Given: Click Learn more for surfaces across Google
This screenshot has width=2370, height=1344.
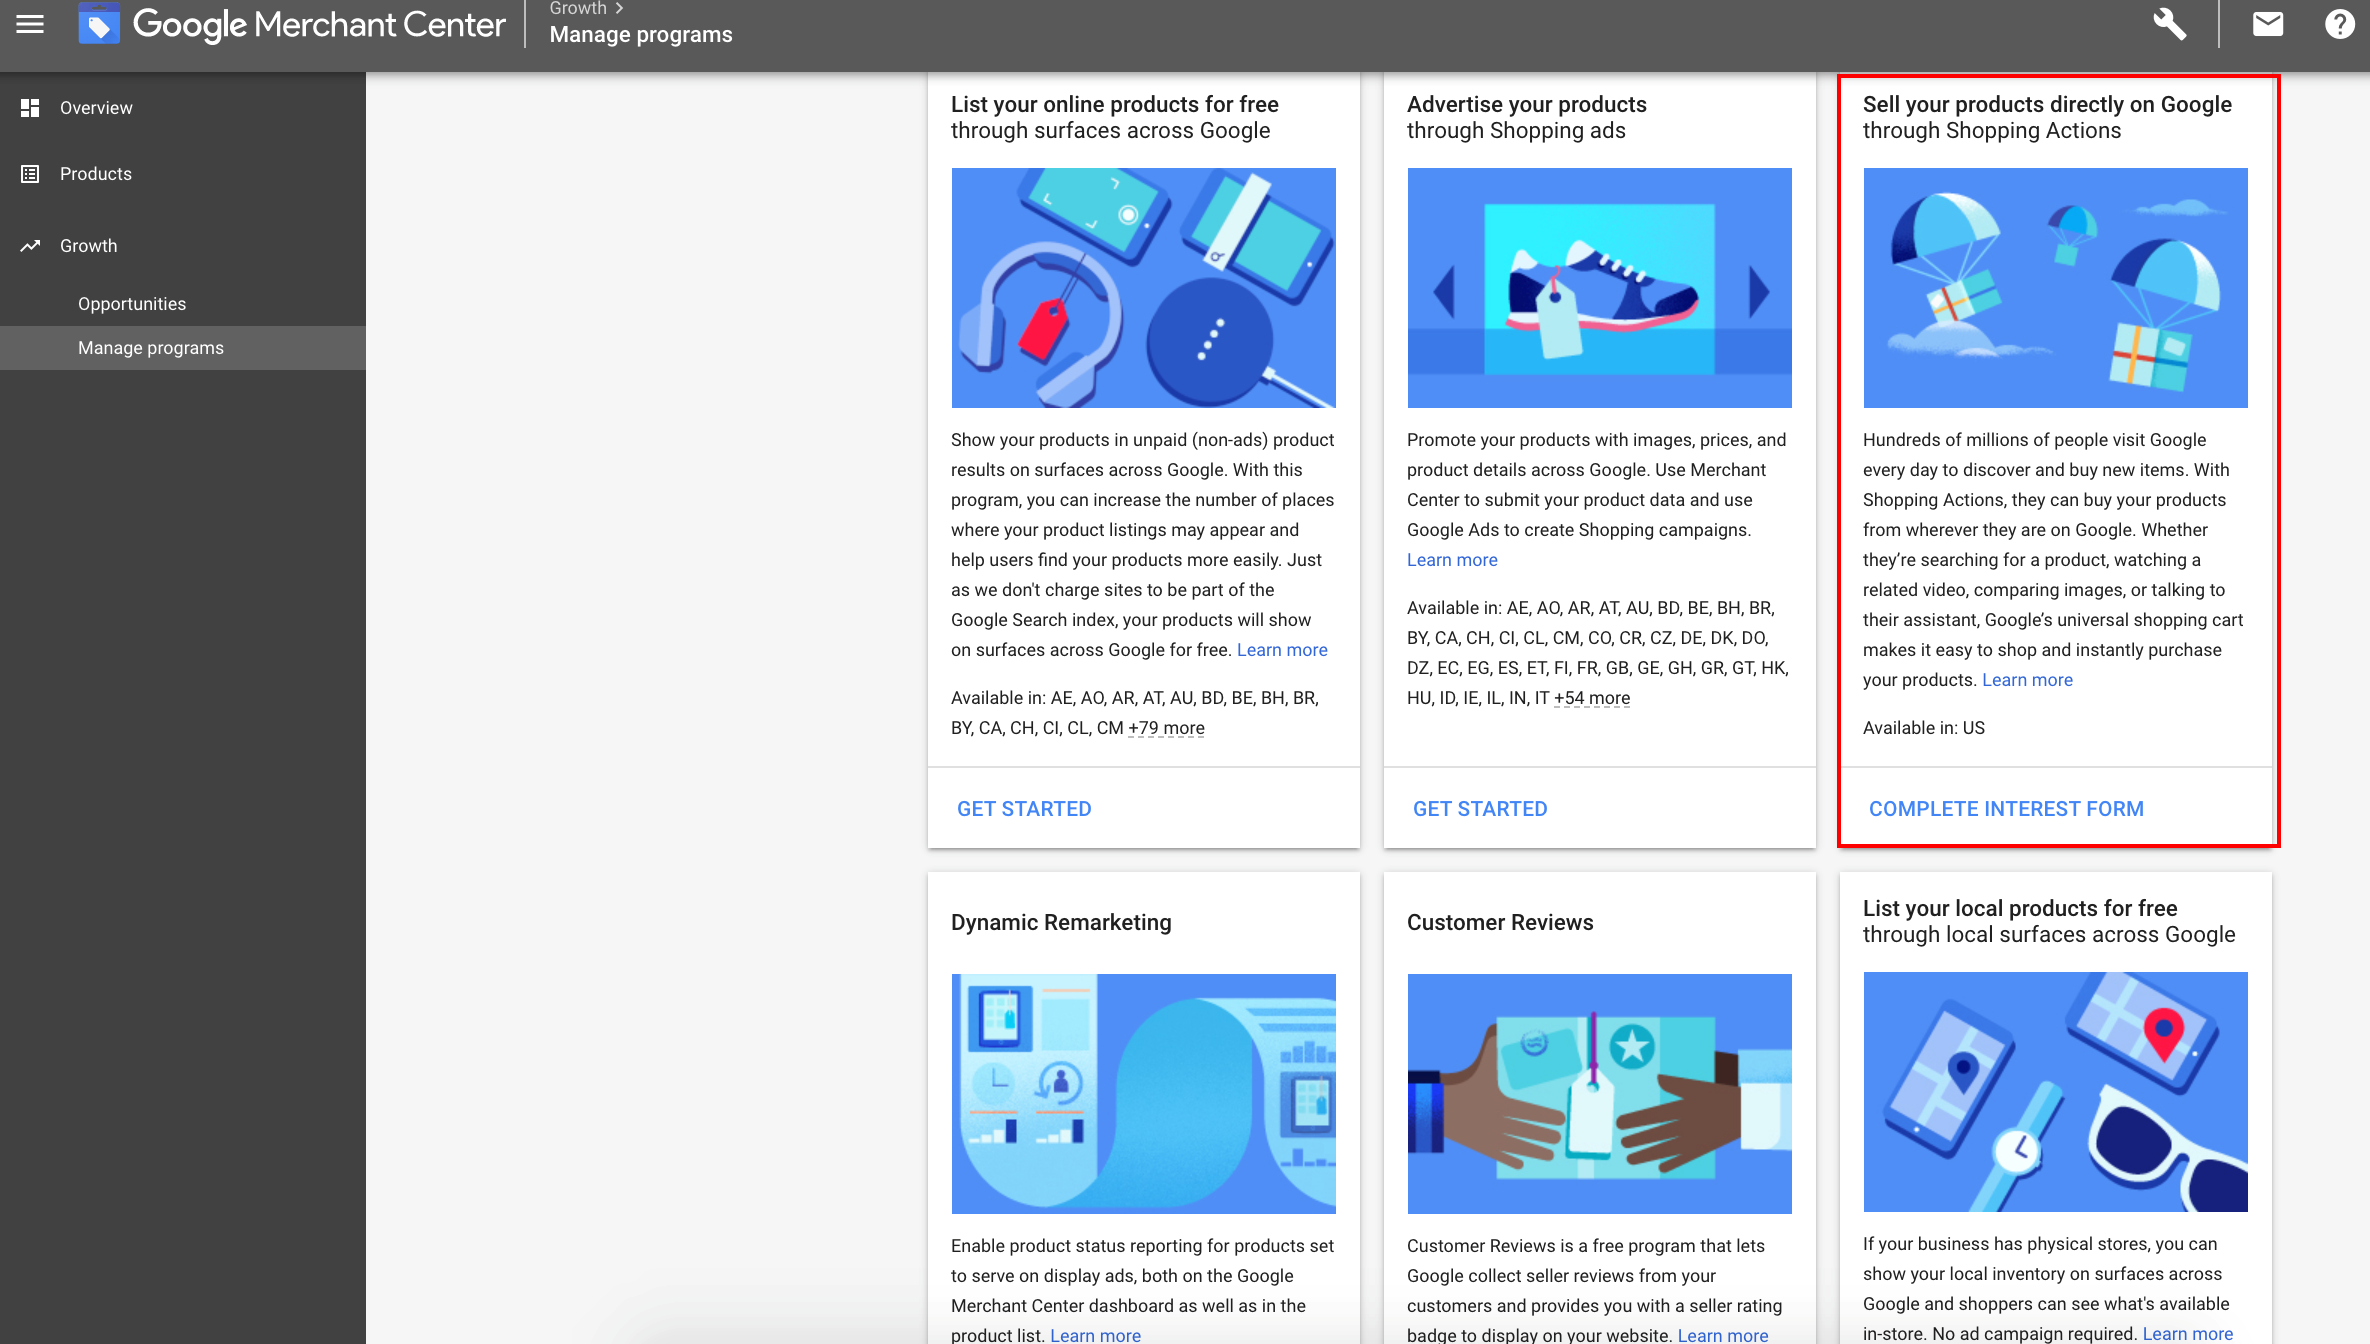Looking at the screenshot, I should pyautogui.click(x=1283, y=649).
